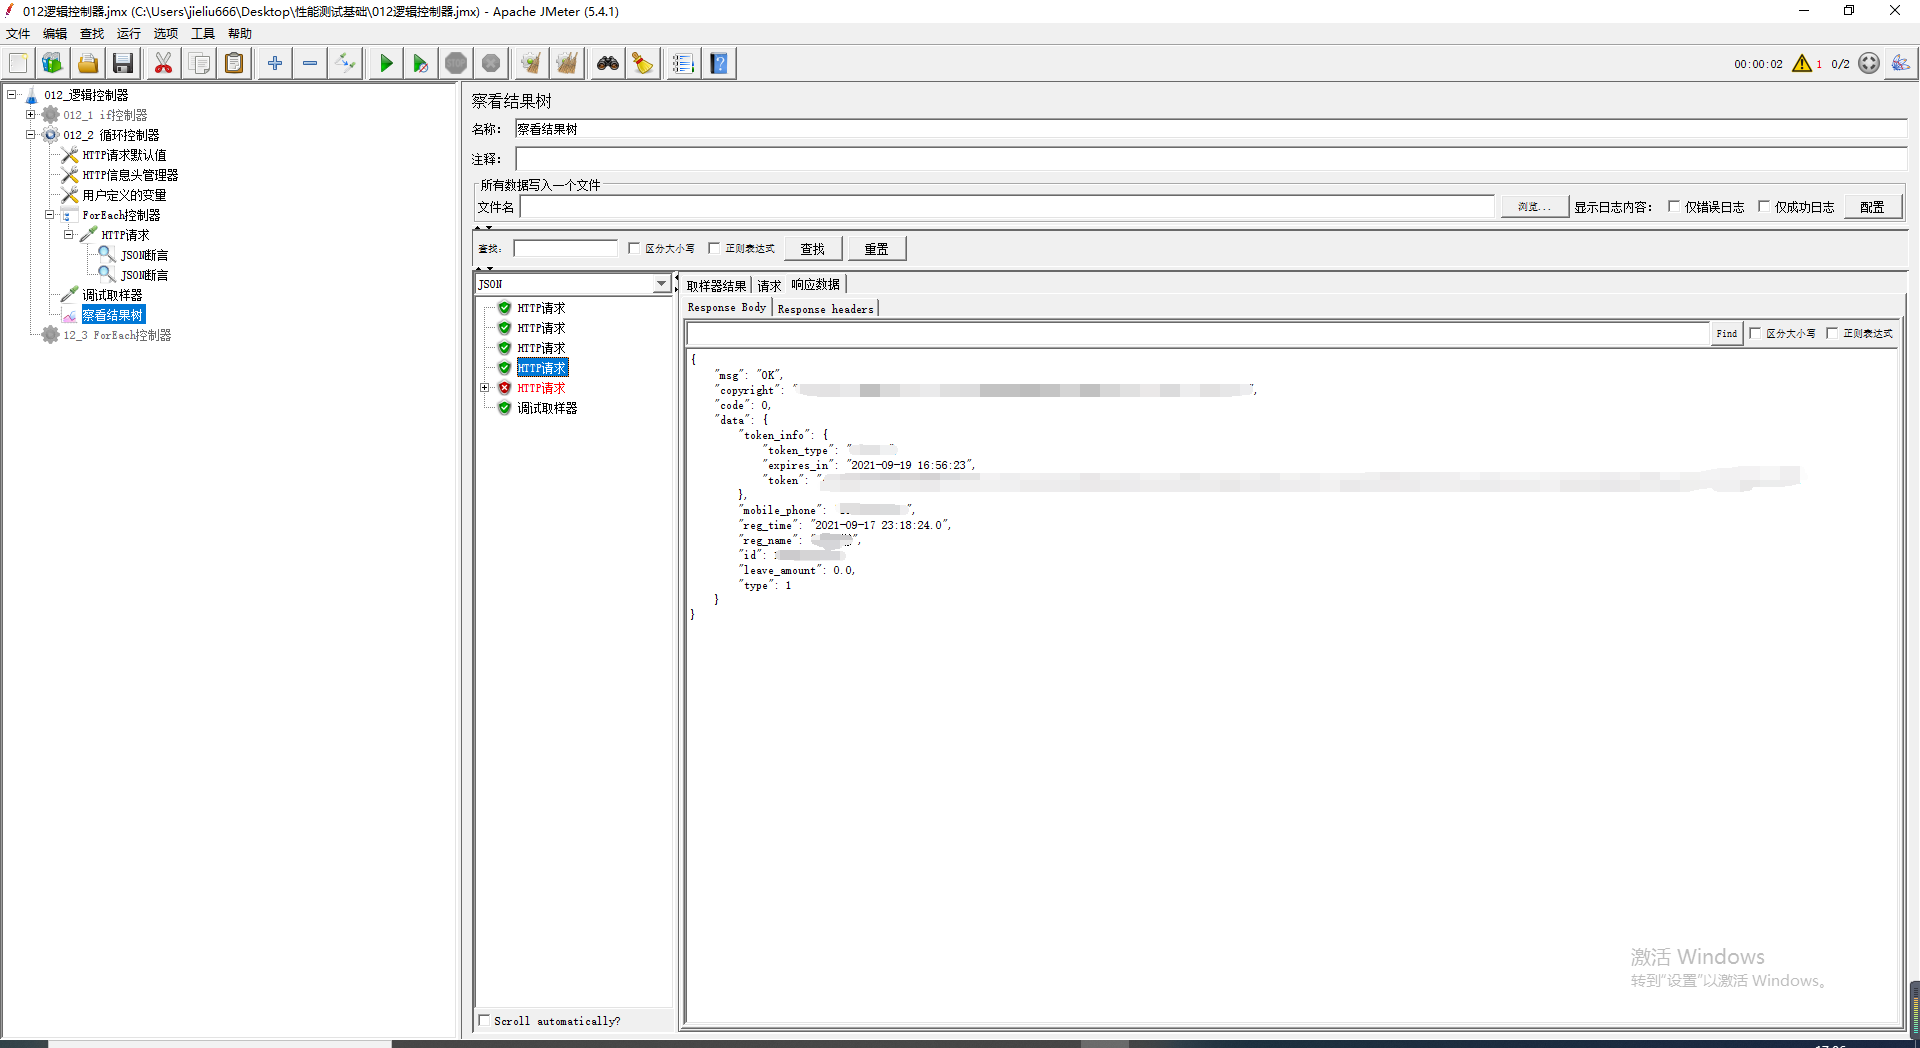Click the Collapse all minus icon

pos(310,63)
